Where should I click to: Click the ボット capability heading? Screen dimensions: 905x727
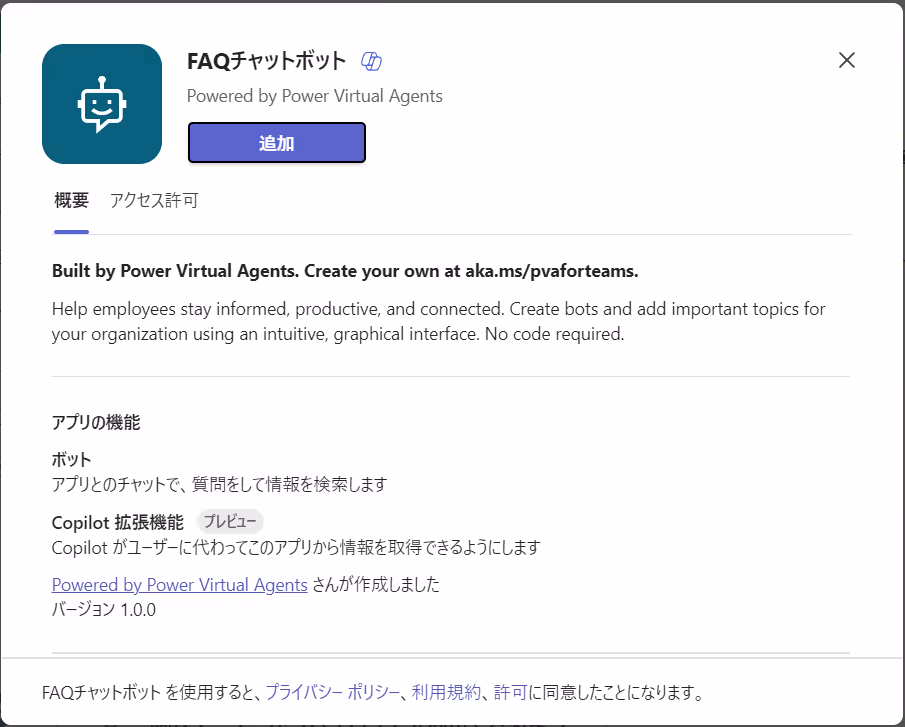coord(72,459)
